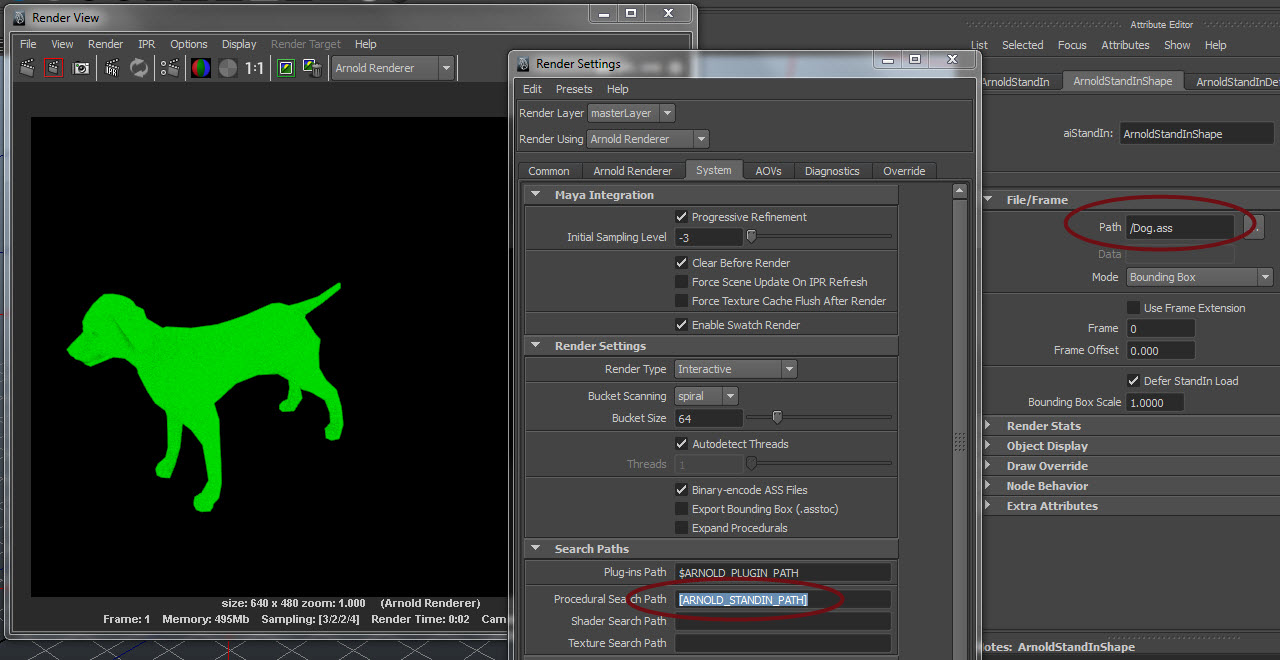Start IPR render with the IPR icon
Screen dimensions: 1280x660
pyautogui.click(x=112, y=68)
